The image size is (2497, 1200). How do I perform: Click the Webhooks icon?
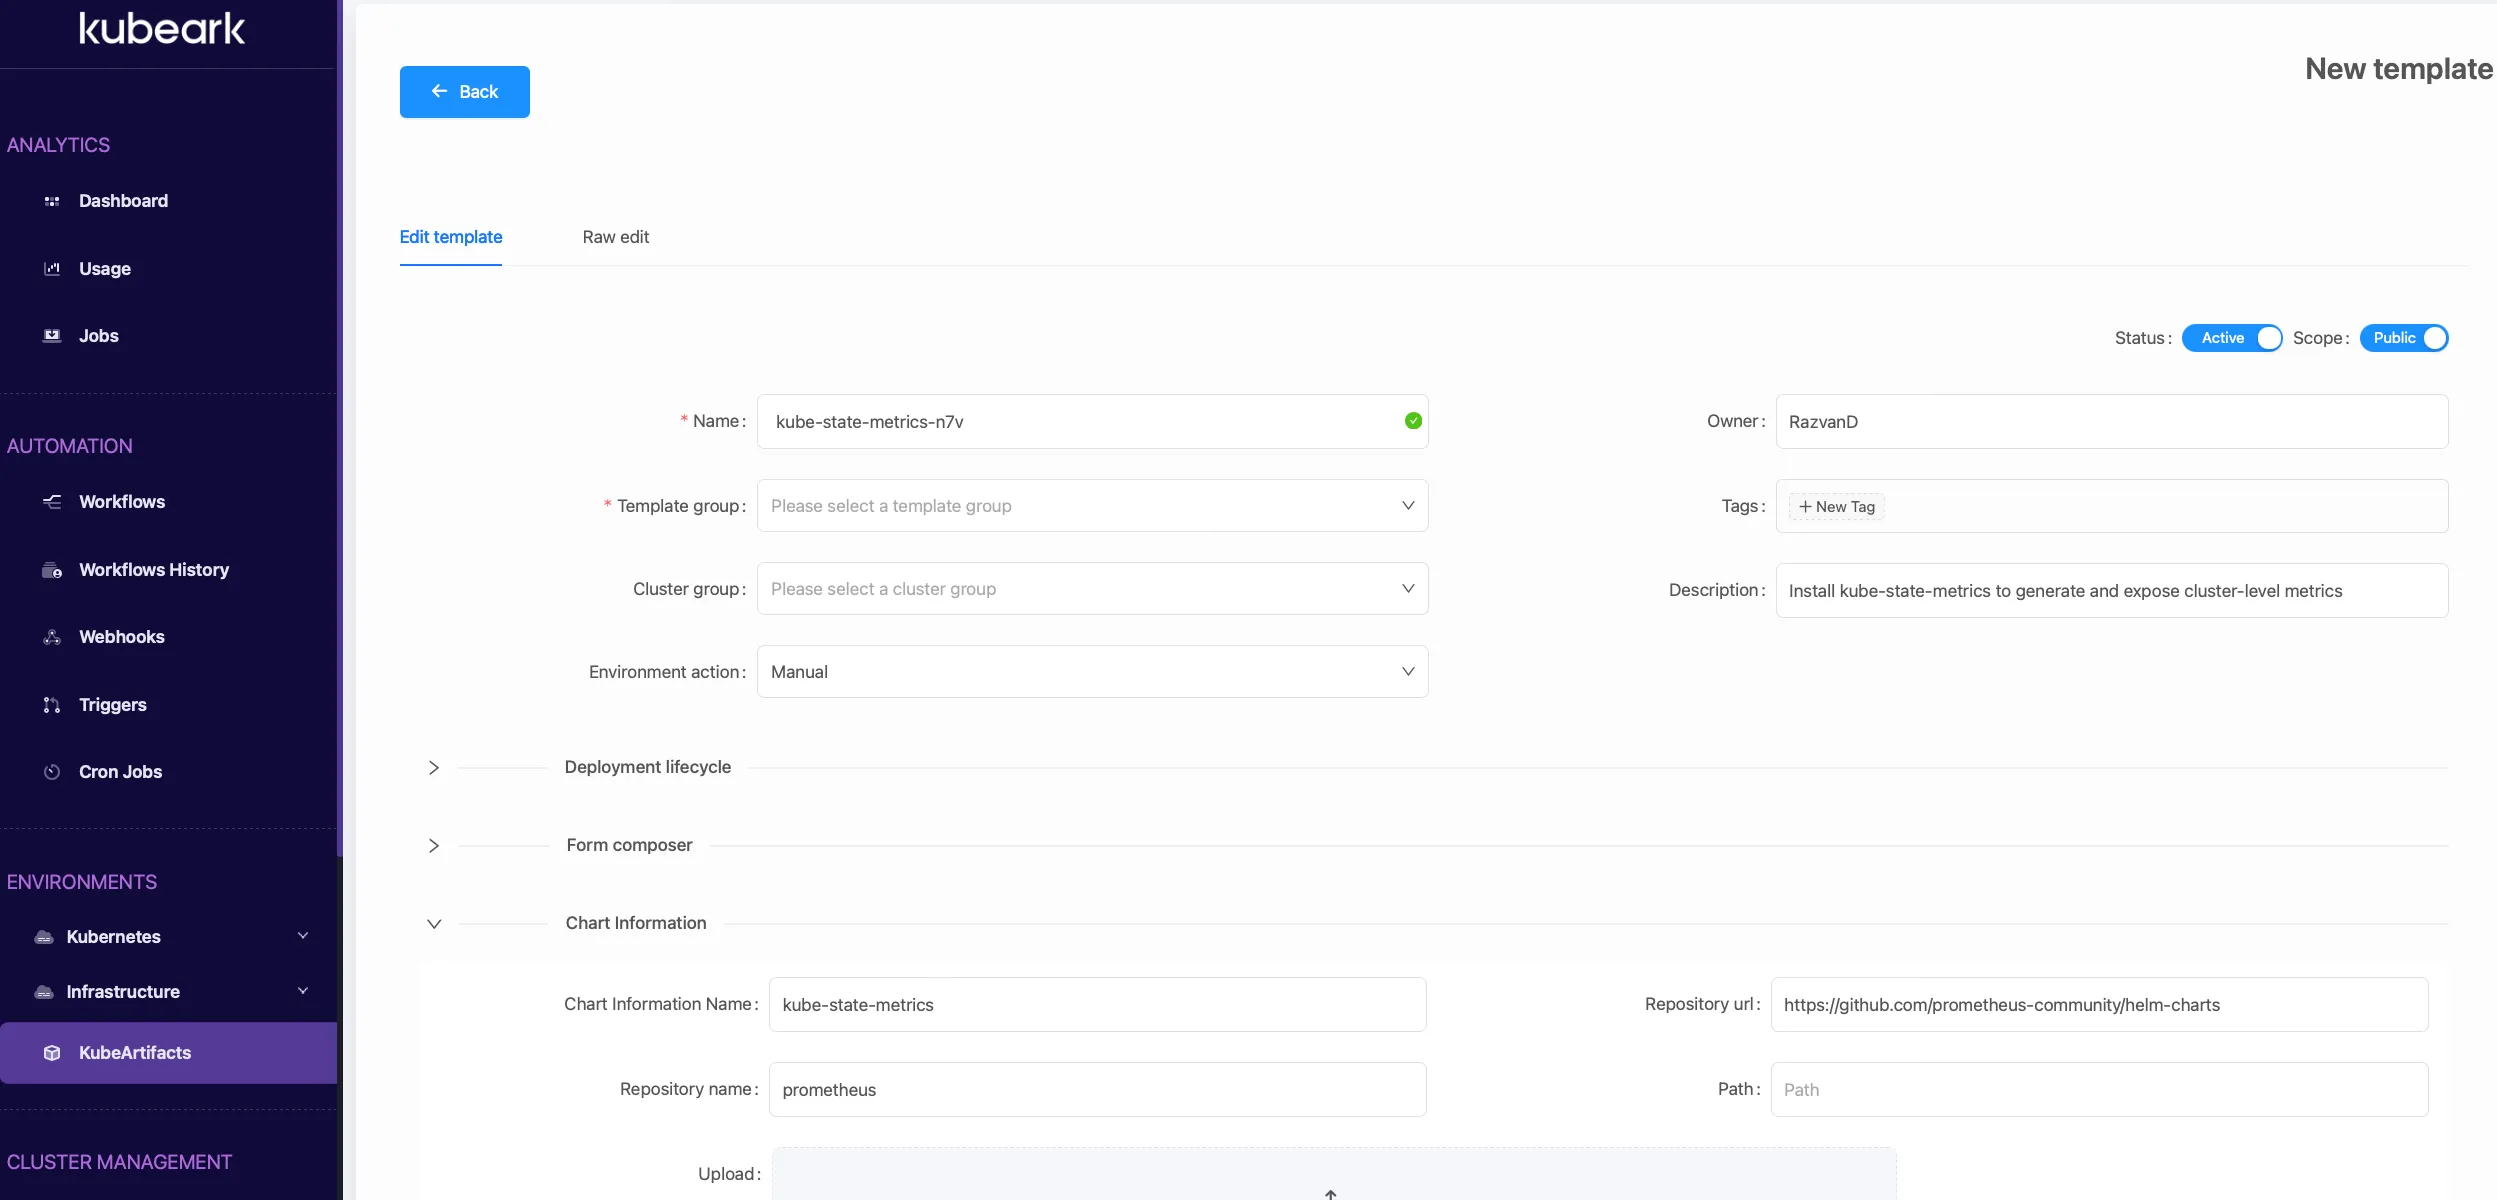52,637
